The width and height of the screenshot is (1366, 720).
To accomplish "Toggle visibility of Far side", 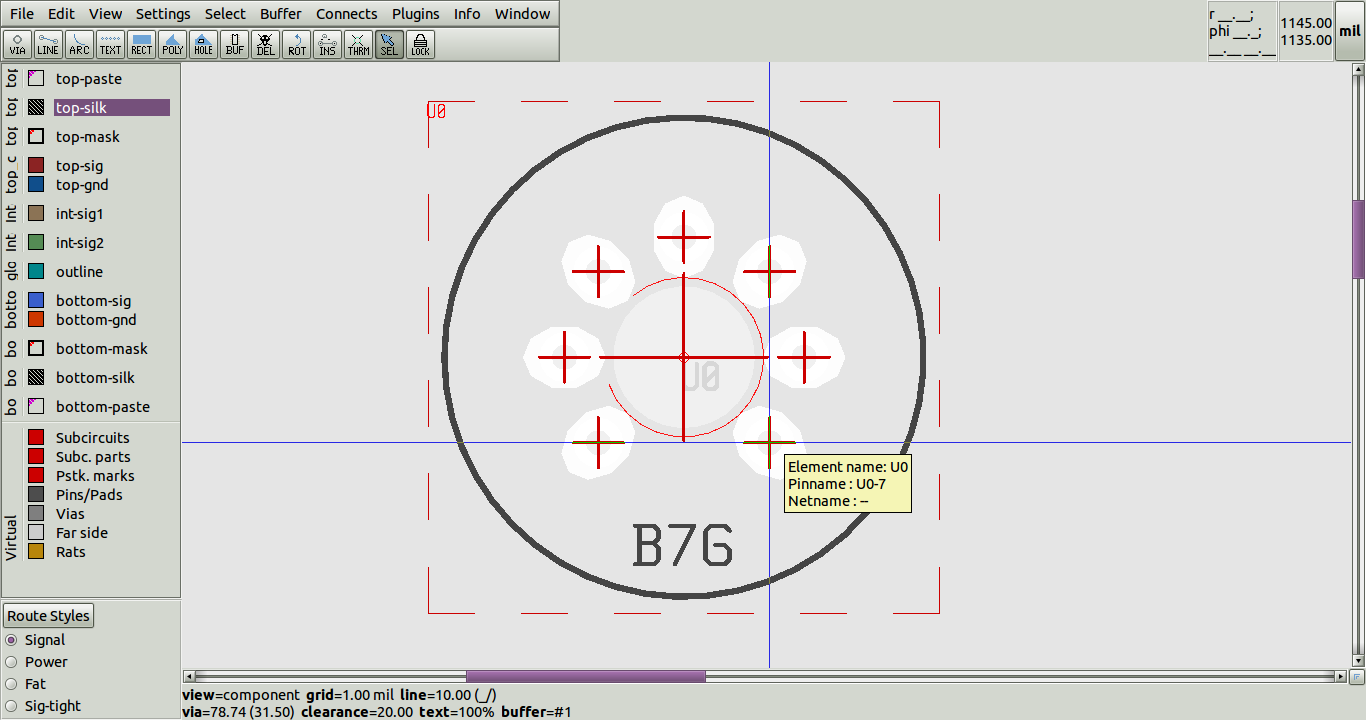I will pos(36,533).
